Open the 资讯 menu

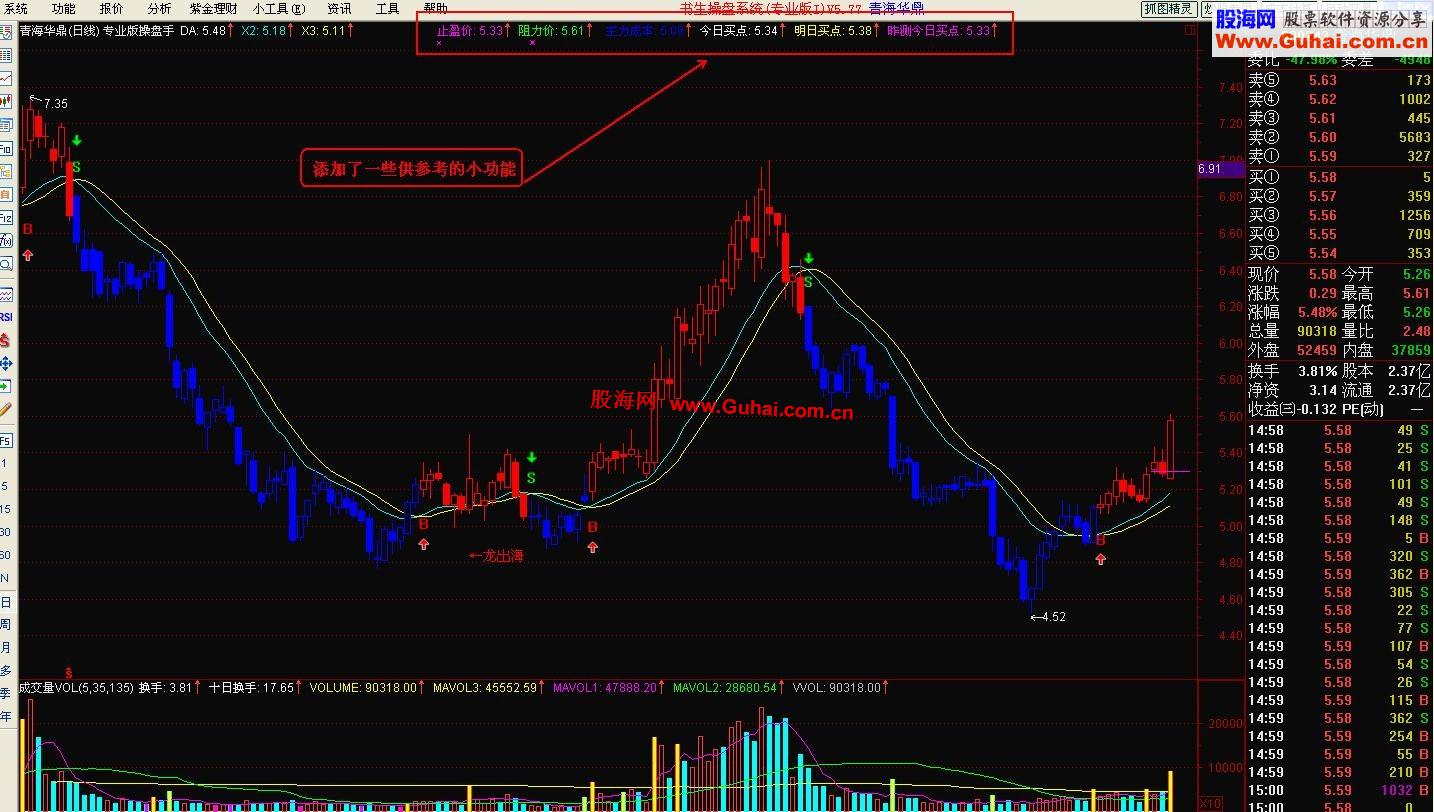340,9
